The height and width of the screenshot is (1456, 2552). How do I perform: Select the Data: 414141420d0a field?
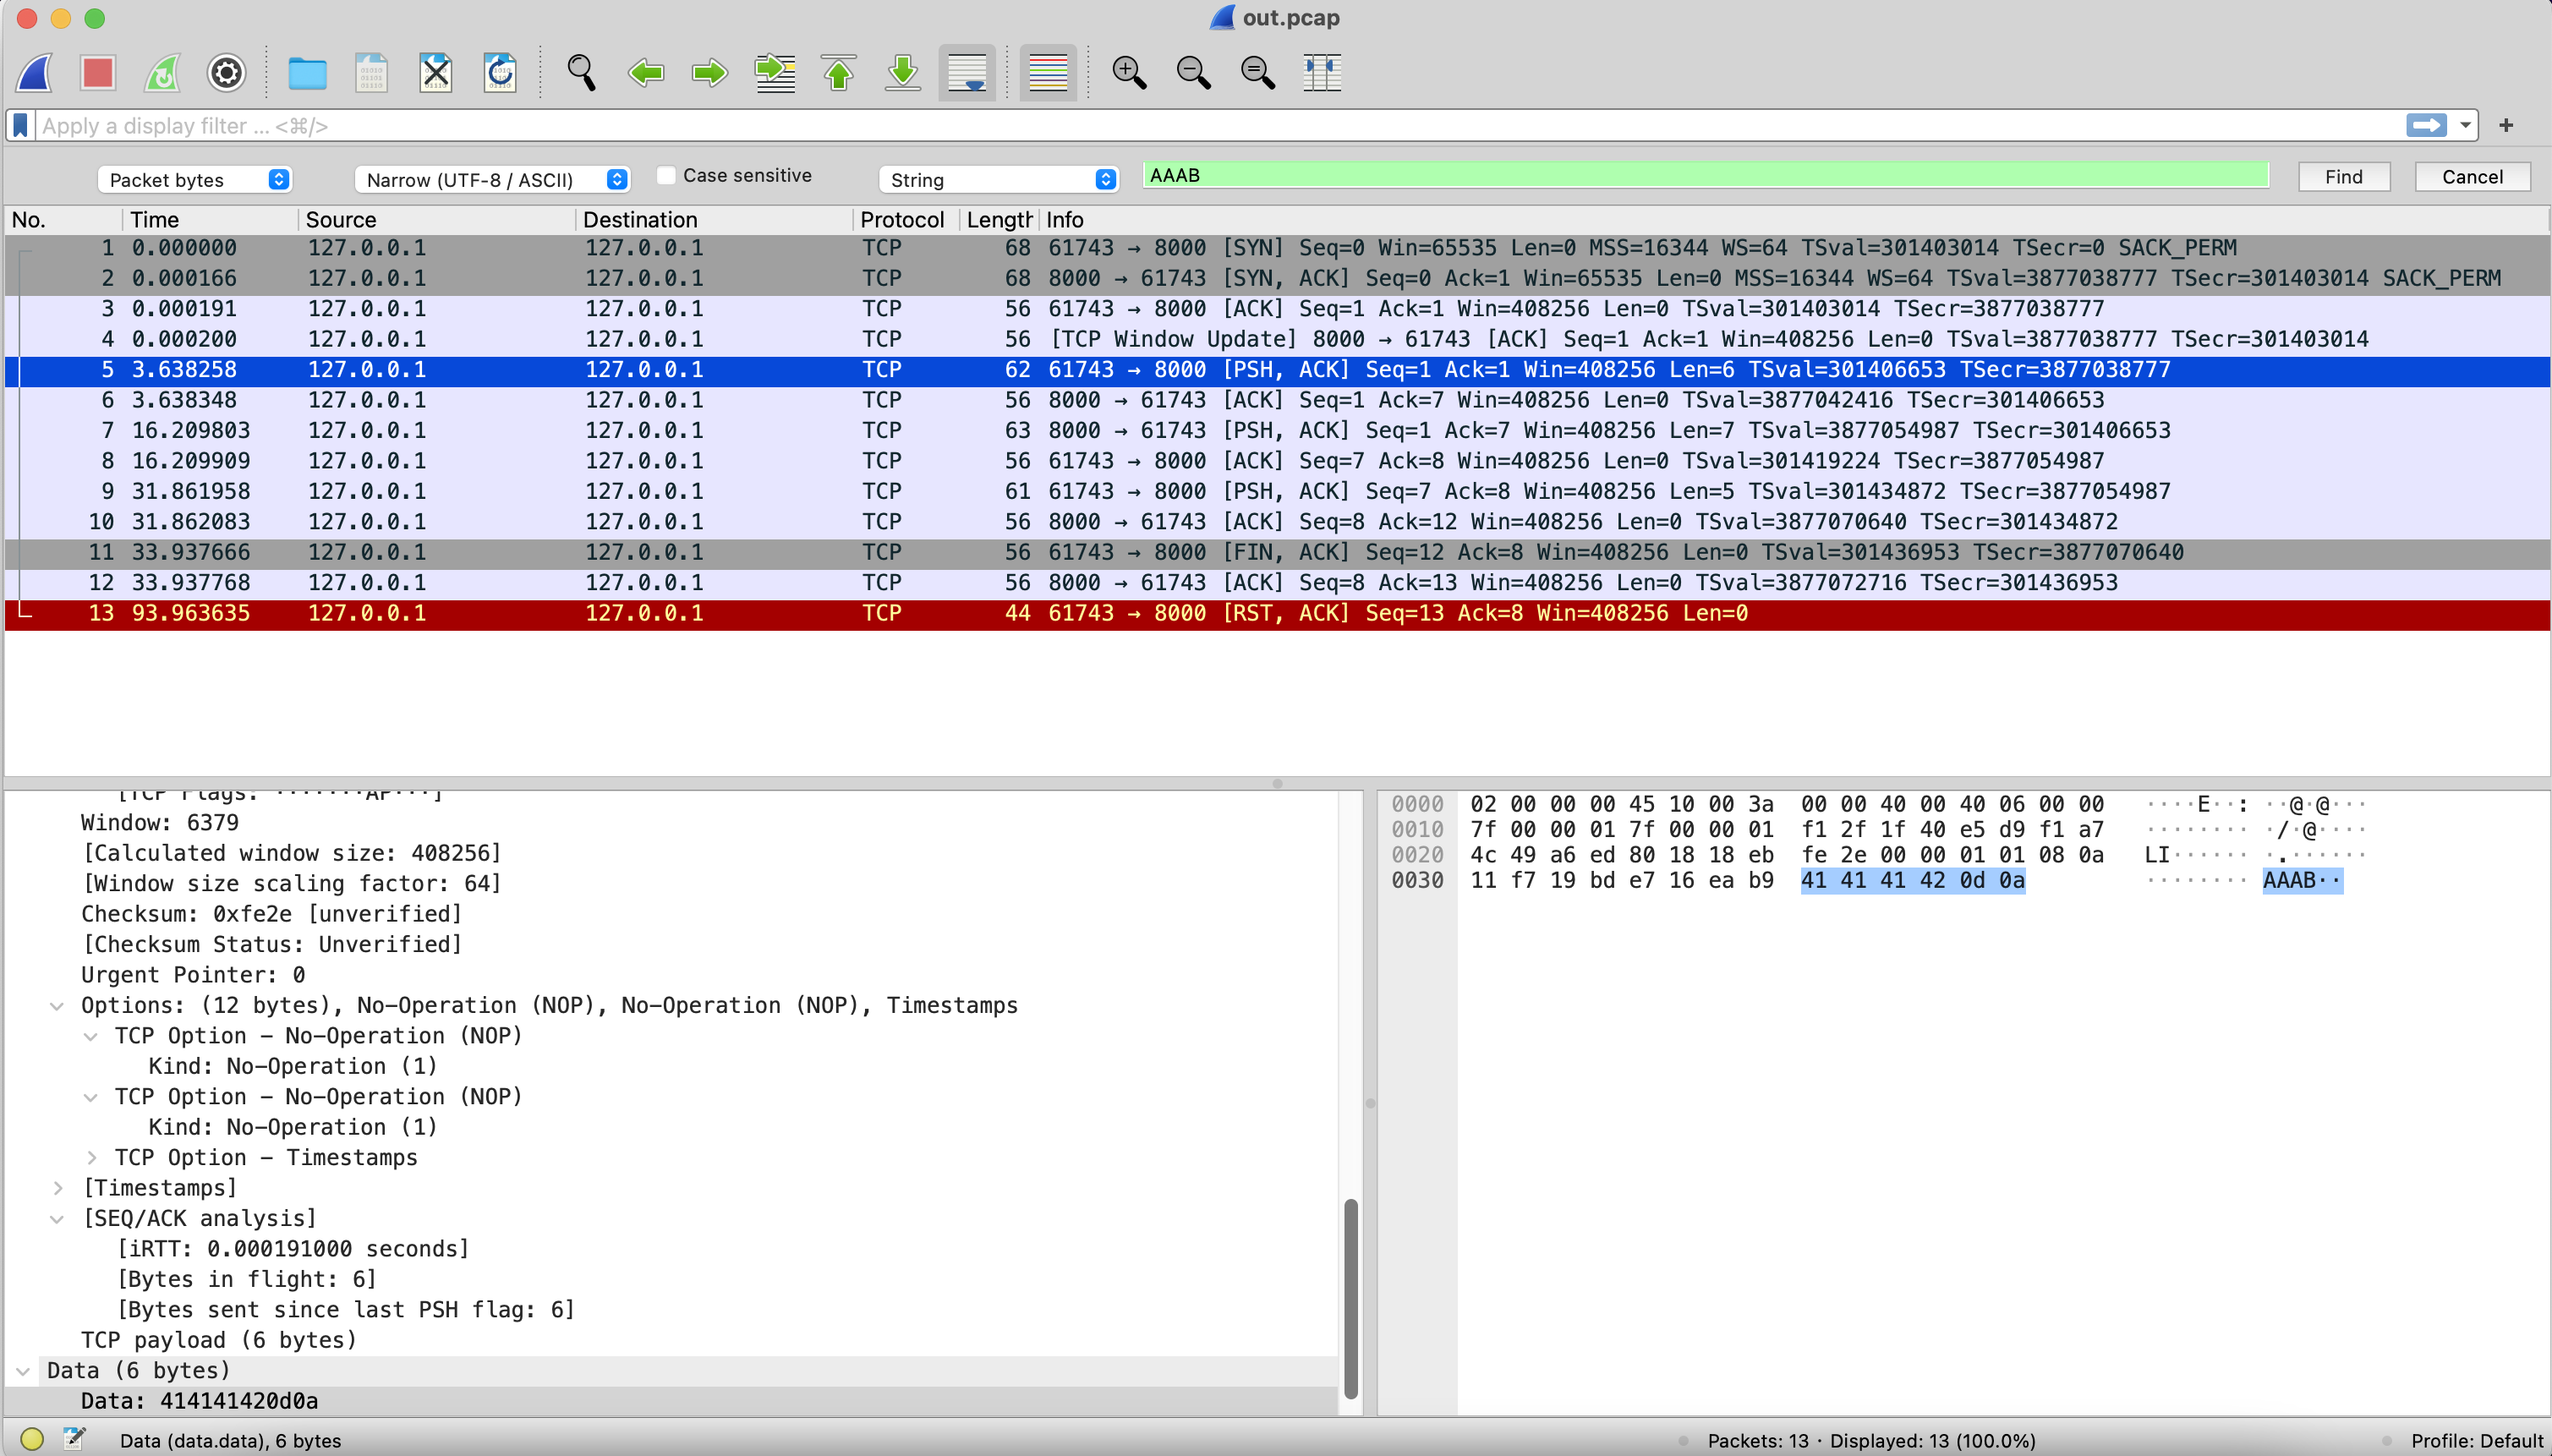pos(199,1401)
